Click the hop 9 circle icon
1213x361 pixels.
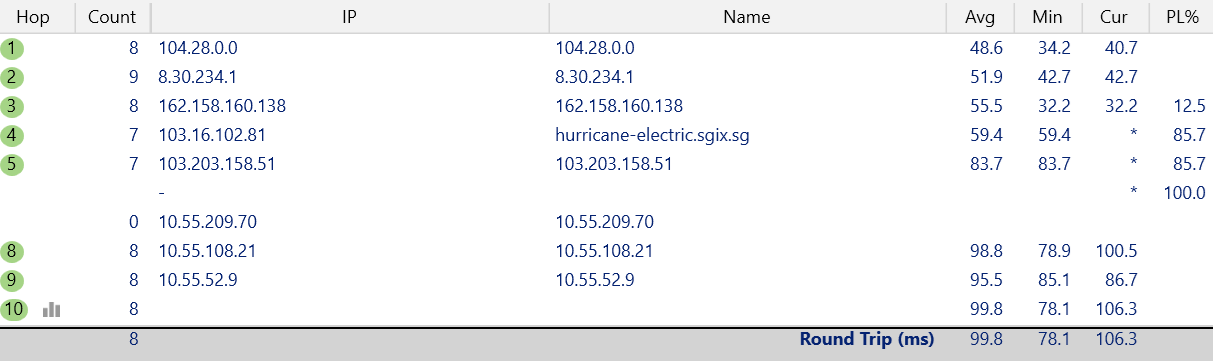point(12,280)
